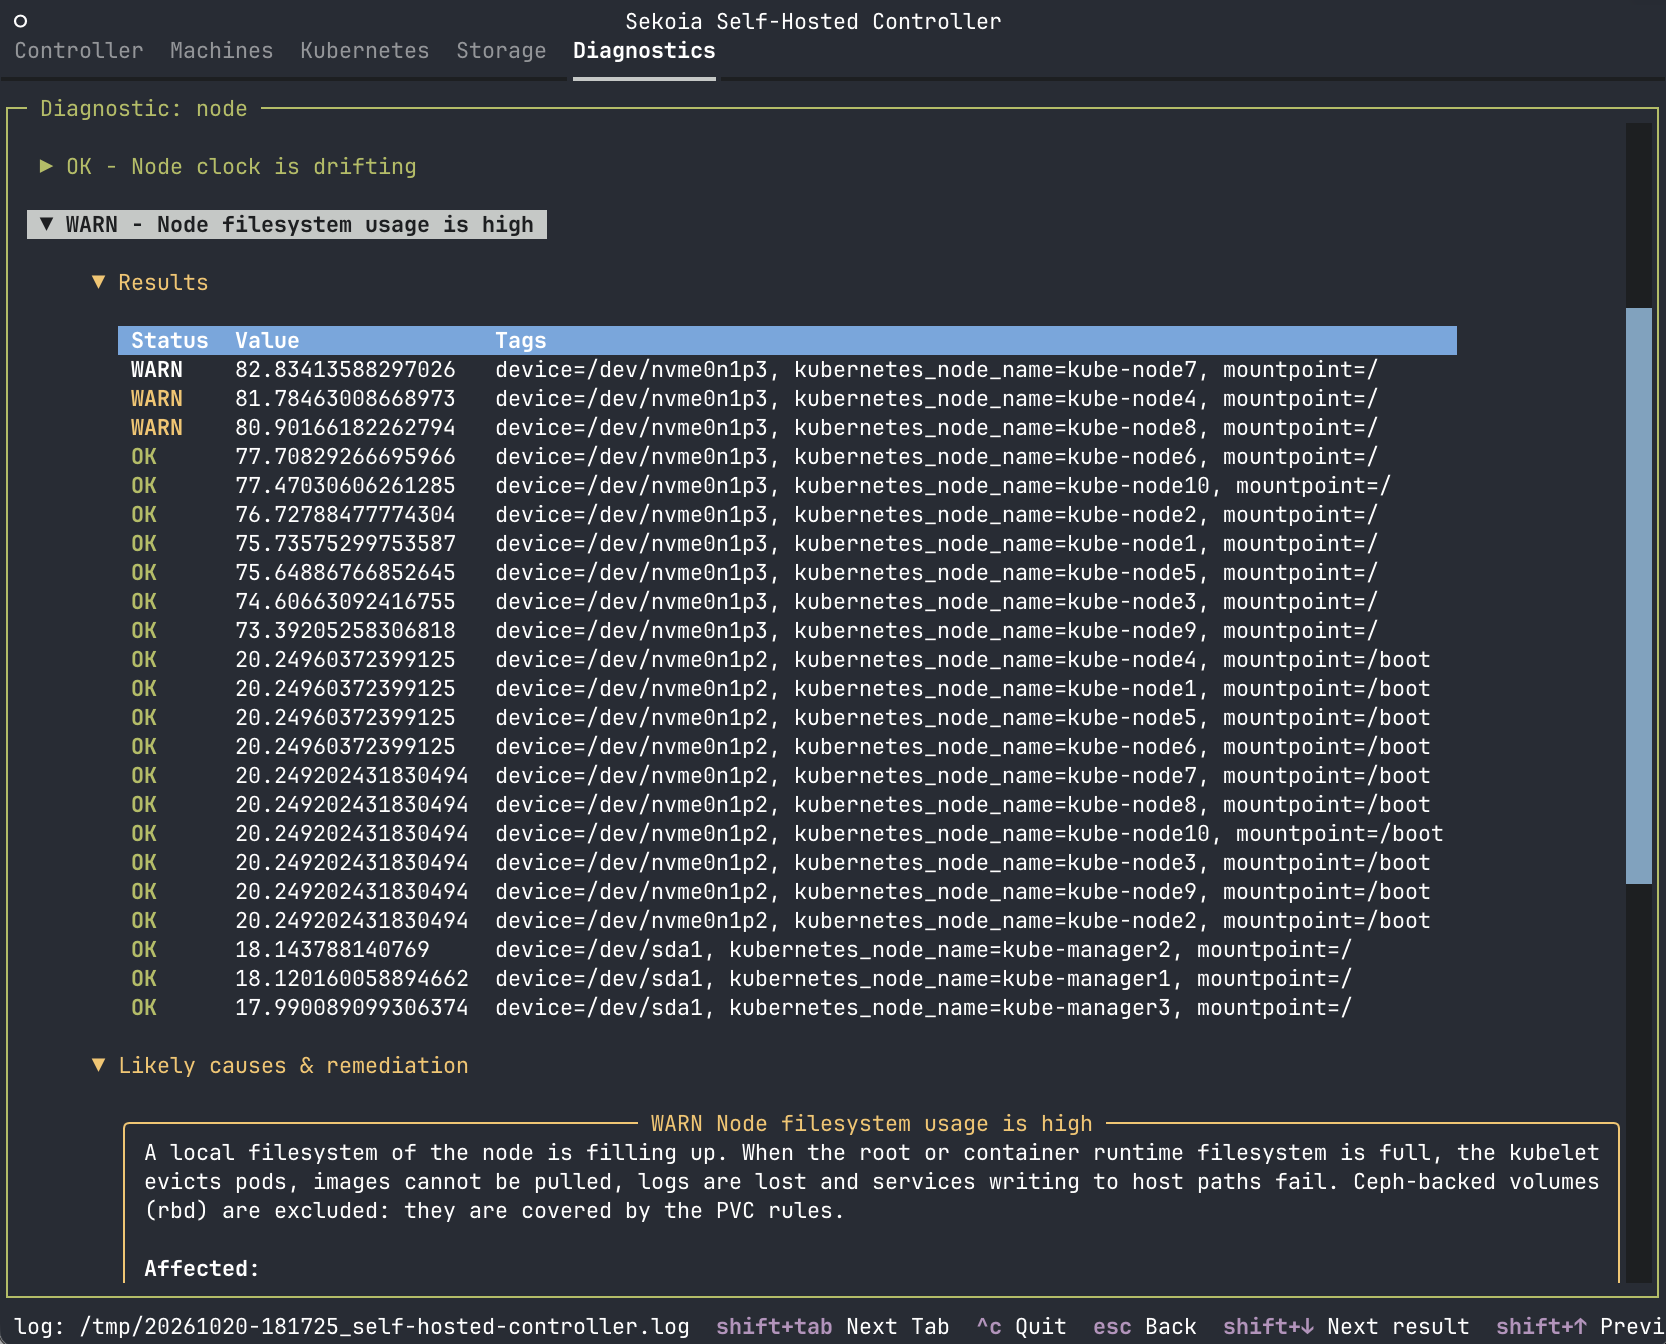Screen dimensions: 1666x1344
Task: Click the 'Affected:' heading
Action: [202, 1269]
